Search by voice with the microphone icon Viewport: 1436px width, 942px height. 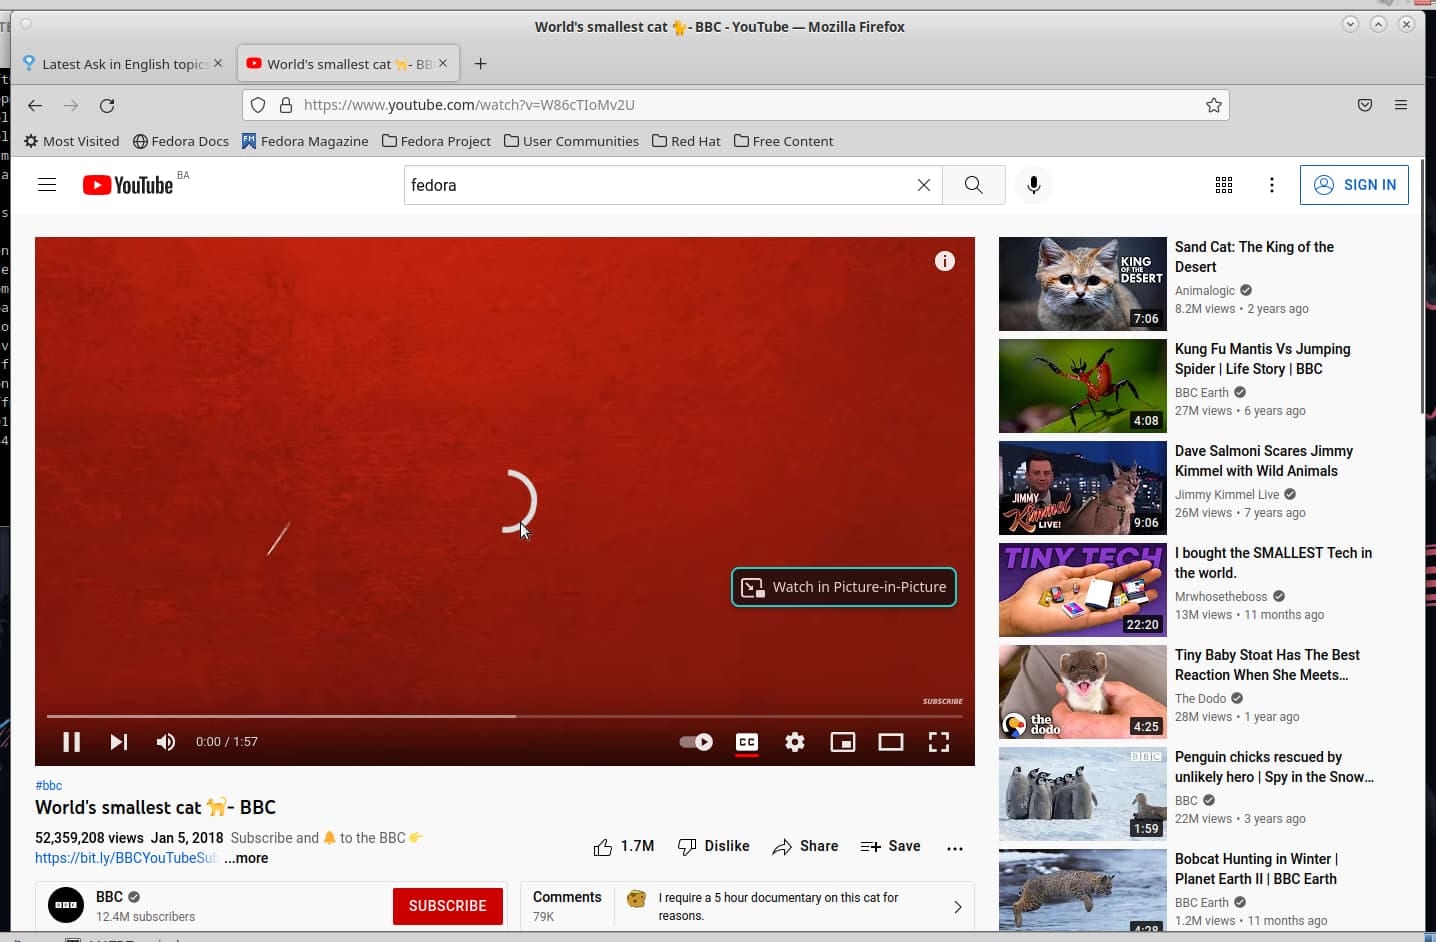pos(1033,185)
